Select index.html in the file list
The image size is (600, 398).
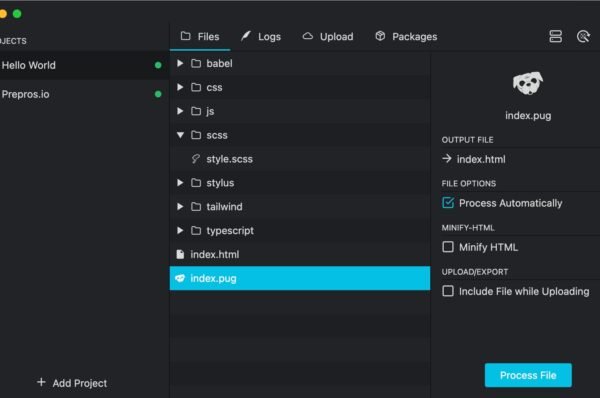pos(300,254)
